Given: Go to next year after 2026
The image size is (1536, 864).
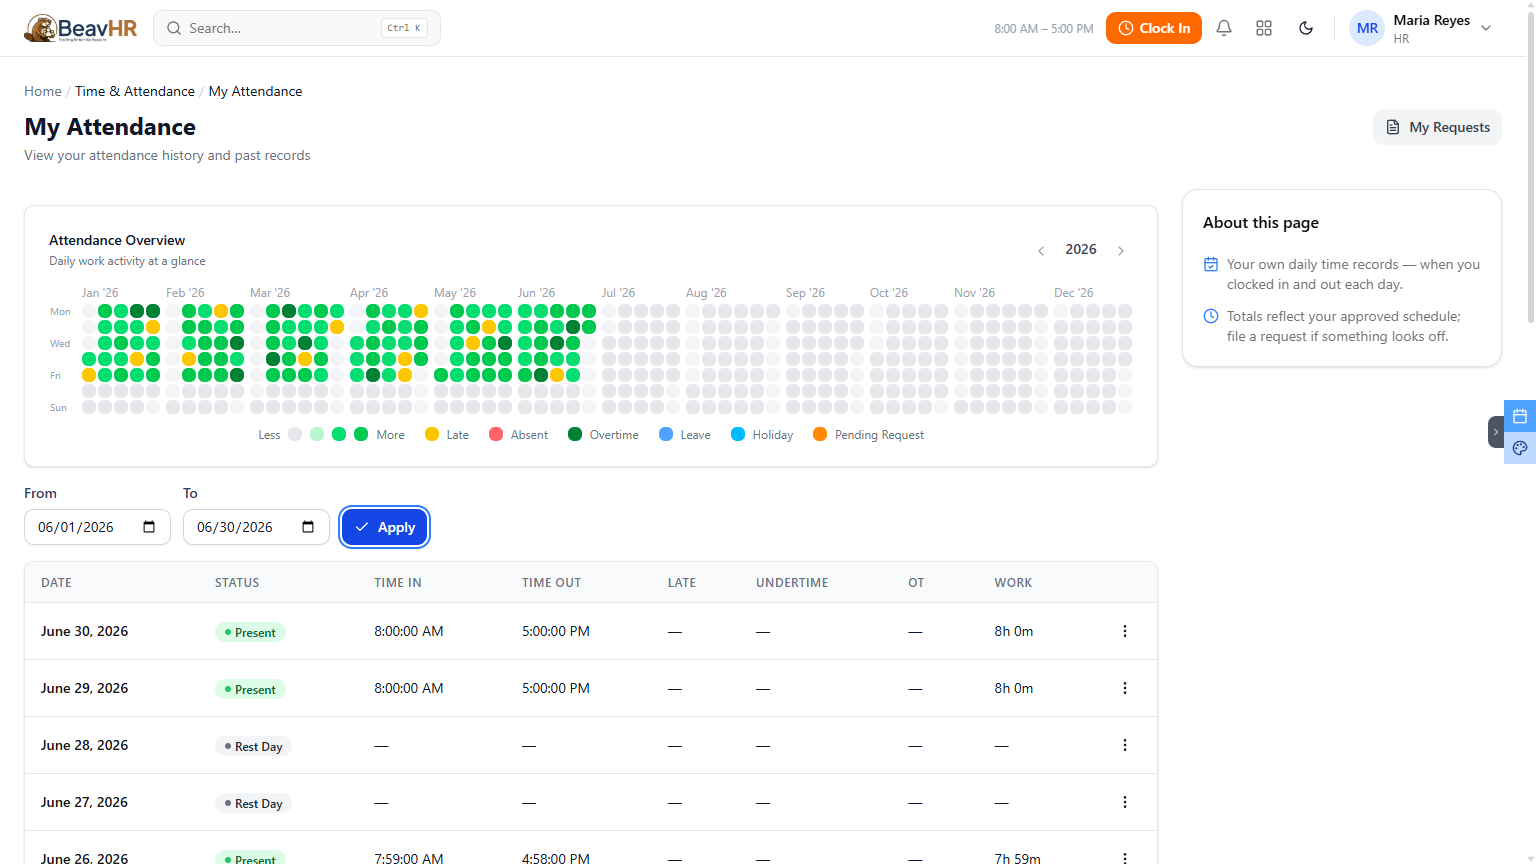Looking at the screenshot, I should (x=1121, y=251).
